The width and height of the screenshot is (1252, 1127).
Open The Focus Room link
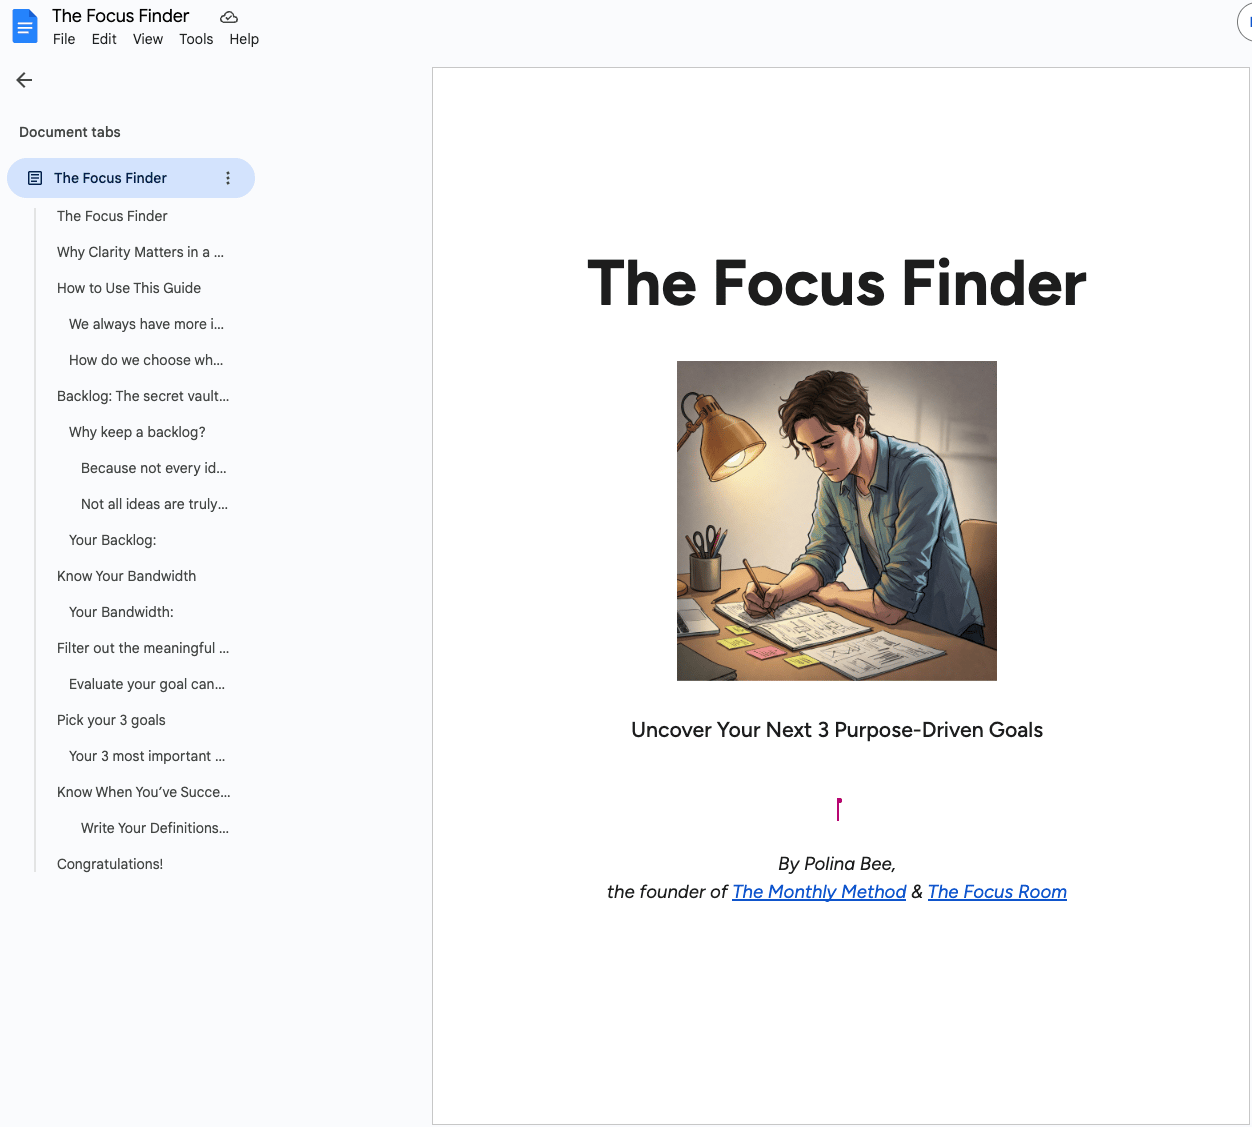(997, 892)
